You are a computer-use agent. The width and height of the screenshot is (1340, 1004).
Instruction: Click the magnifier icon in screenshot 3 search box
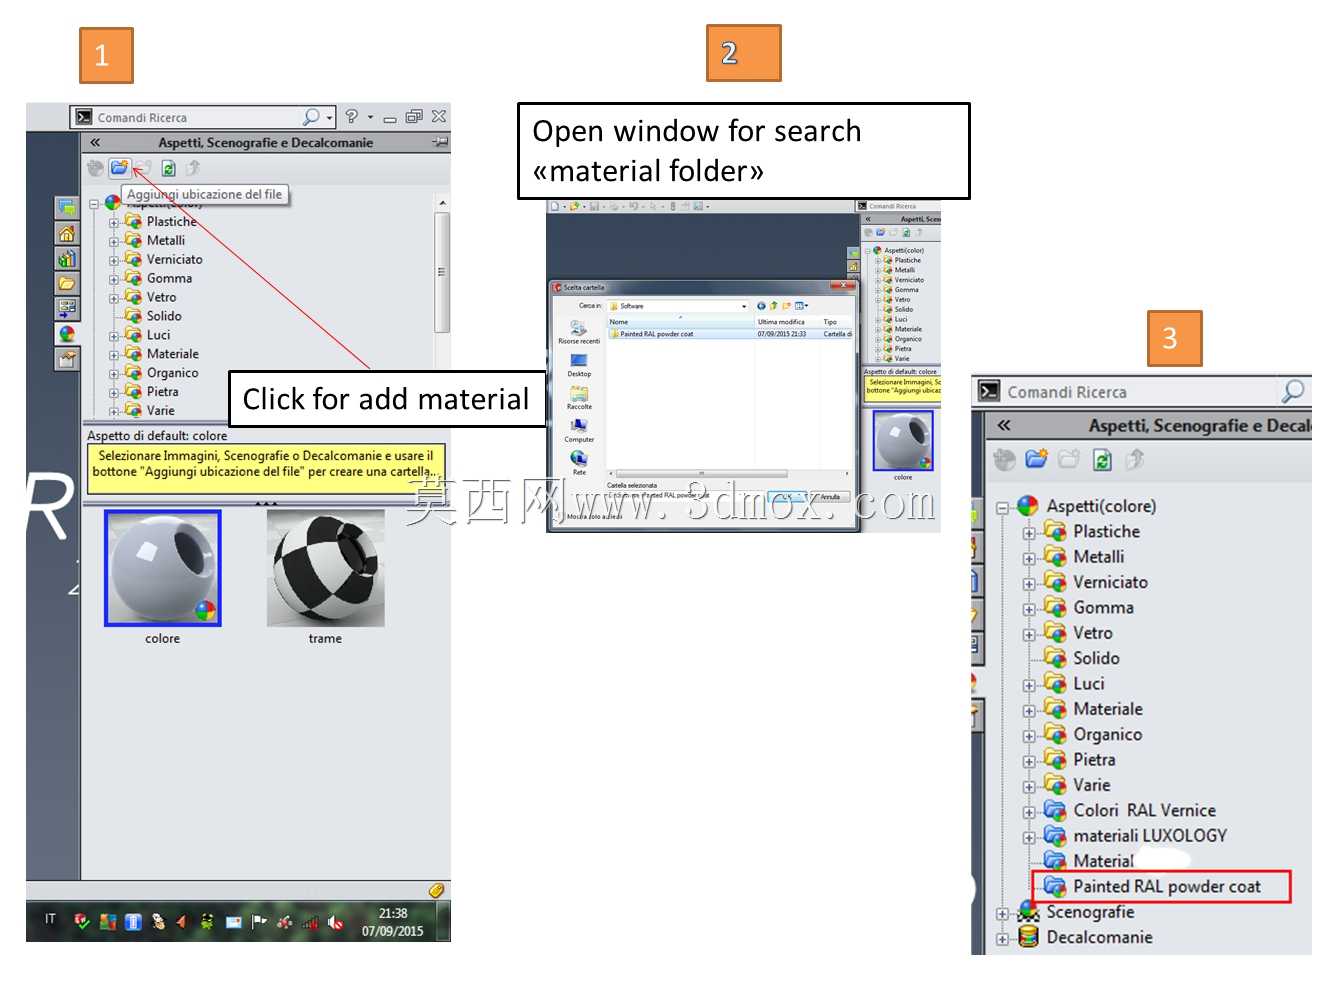pos(1293,391)
